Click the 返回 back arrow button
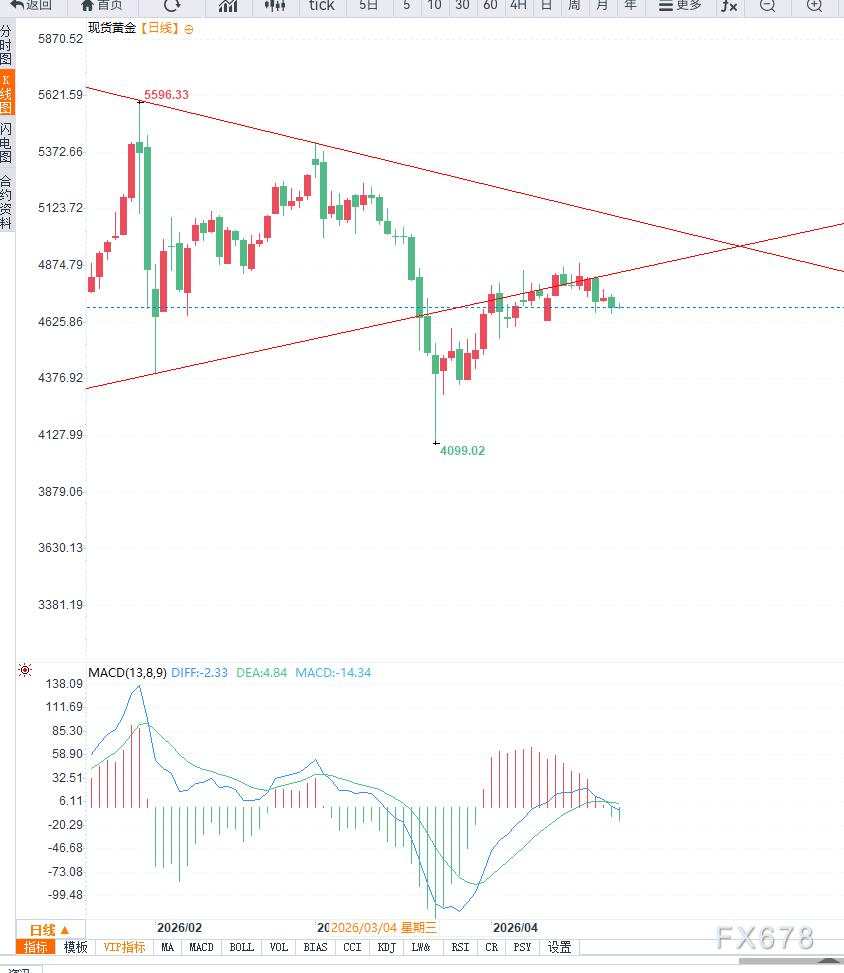Viewport: 844px width, 973px height. (x=30, y=5)
